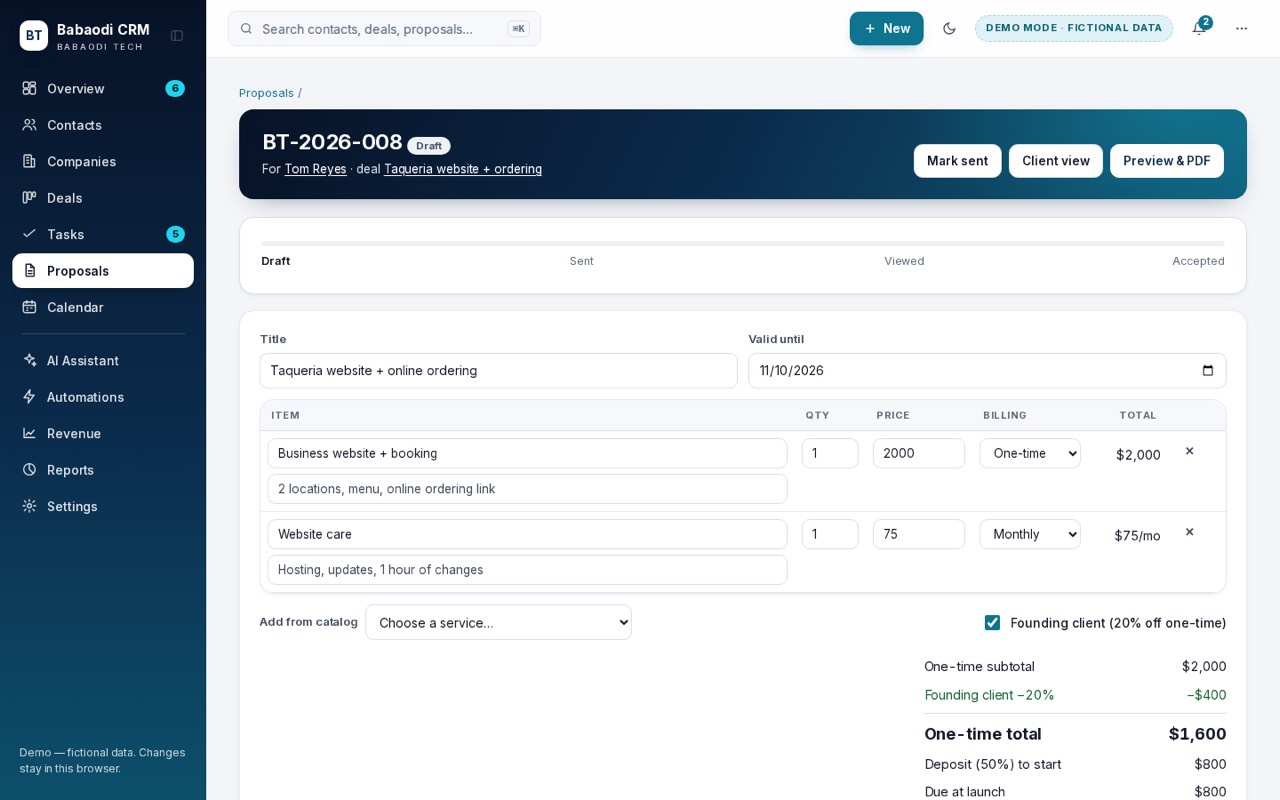Click Preview & PDF
This screenshot has width=1280, height=800.
click(1166, 161)
